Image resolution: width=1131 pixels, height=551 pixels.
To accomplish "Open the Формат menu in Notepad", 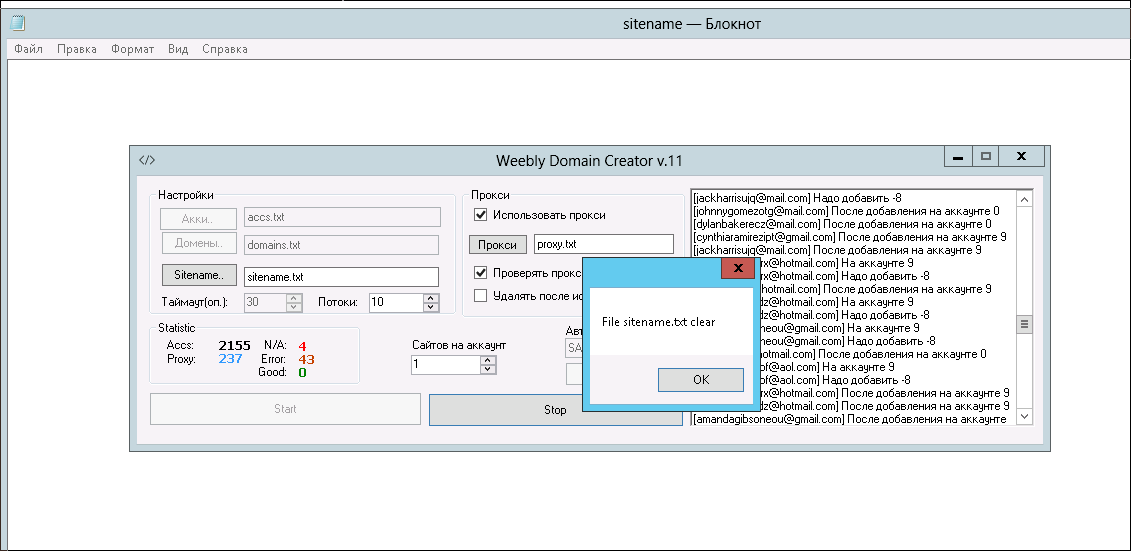I will coord(132,49).
